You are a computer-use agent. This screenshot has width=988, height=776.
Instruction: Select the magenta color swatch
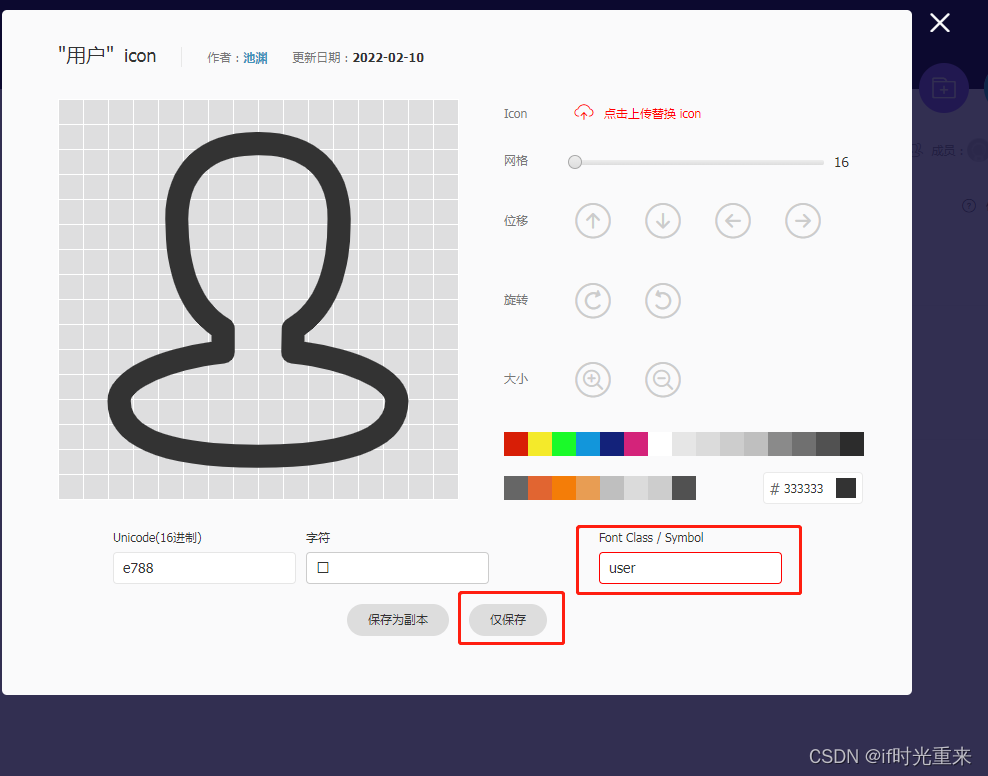[635, 444]
